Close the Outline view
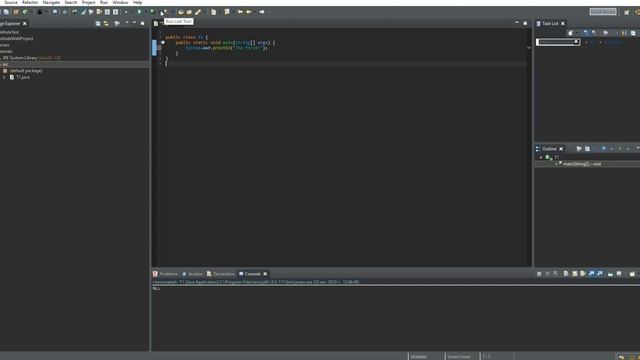Screen dimensions: 640x360 pyautogui.click(x=561, y=149)
